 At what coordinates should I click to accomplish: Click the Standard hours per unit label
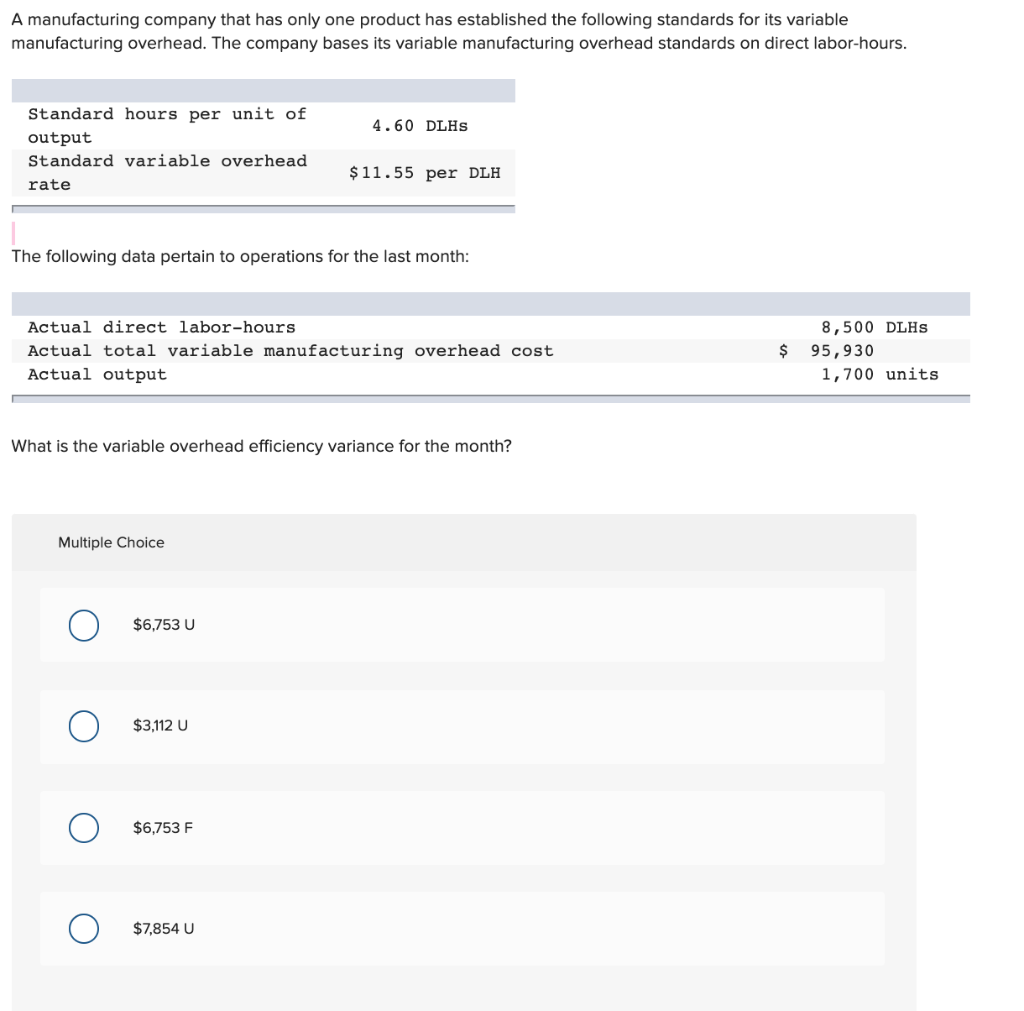167,126
